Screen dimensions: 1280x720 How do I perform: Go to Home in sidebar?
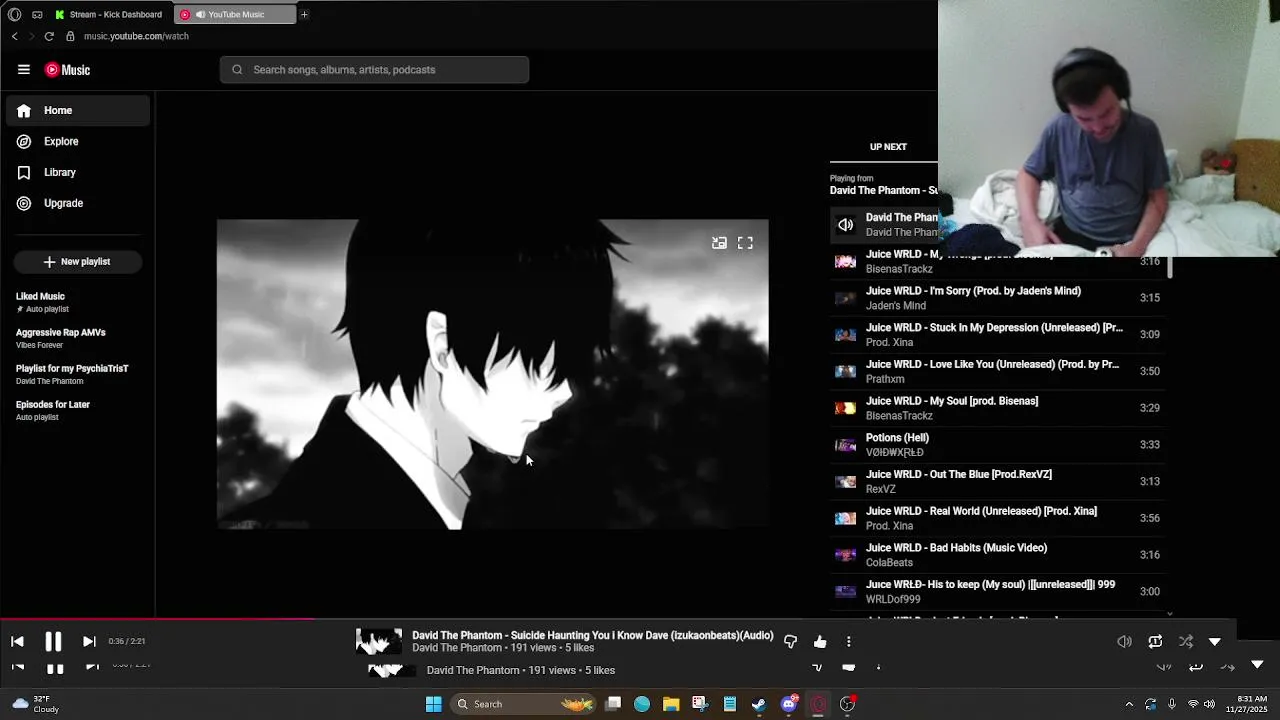(x=78, y=110)
